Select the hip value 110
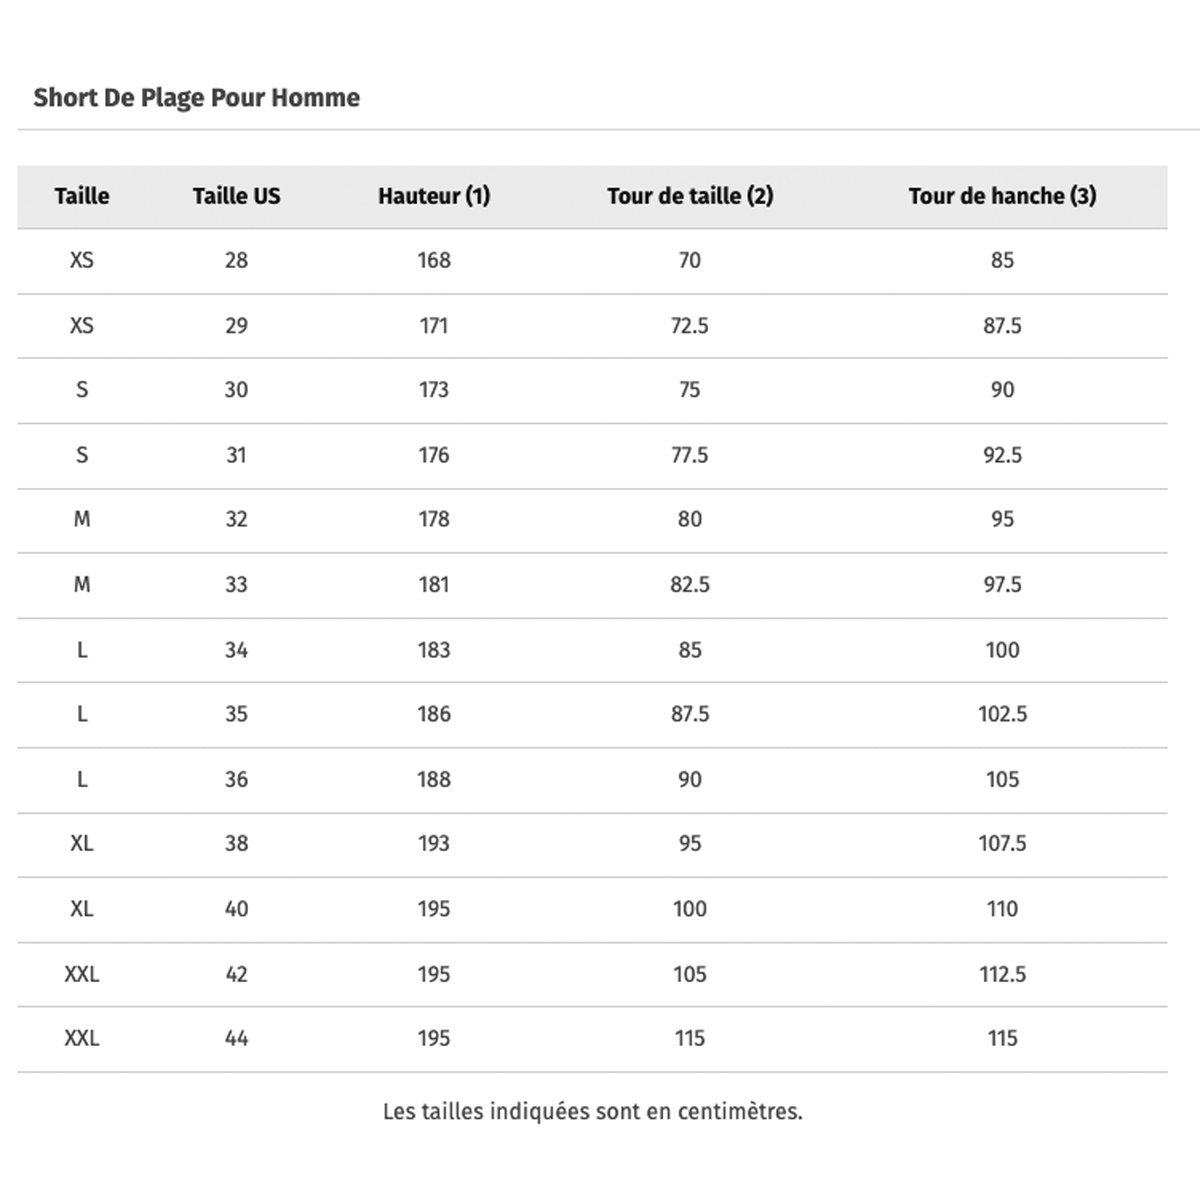This screenshot has height=1200, width=1200. click(x=1002, y=909)
